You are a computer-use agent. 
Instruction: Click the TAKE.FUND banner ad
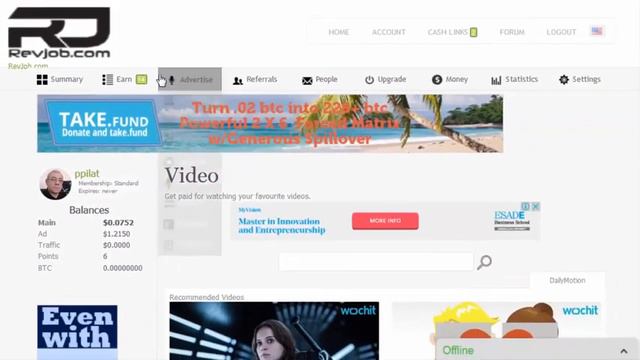(x=270, y=124)
